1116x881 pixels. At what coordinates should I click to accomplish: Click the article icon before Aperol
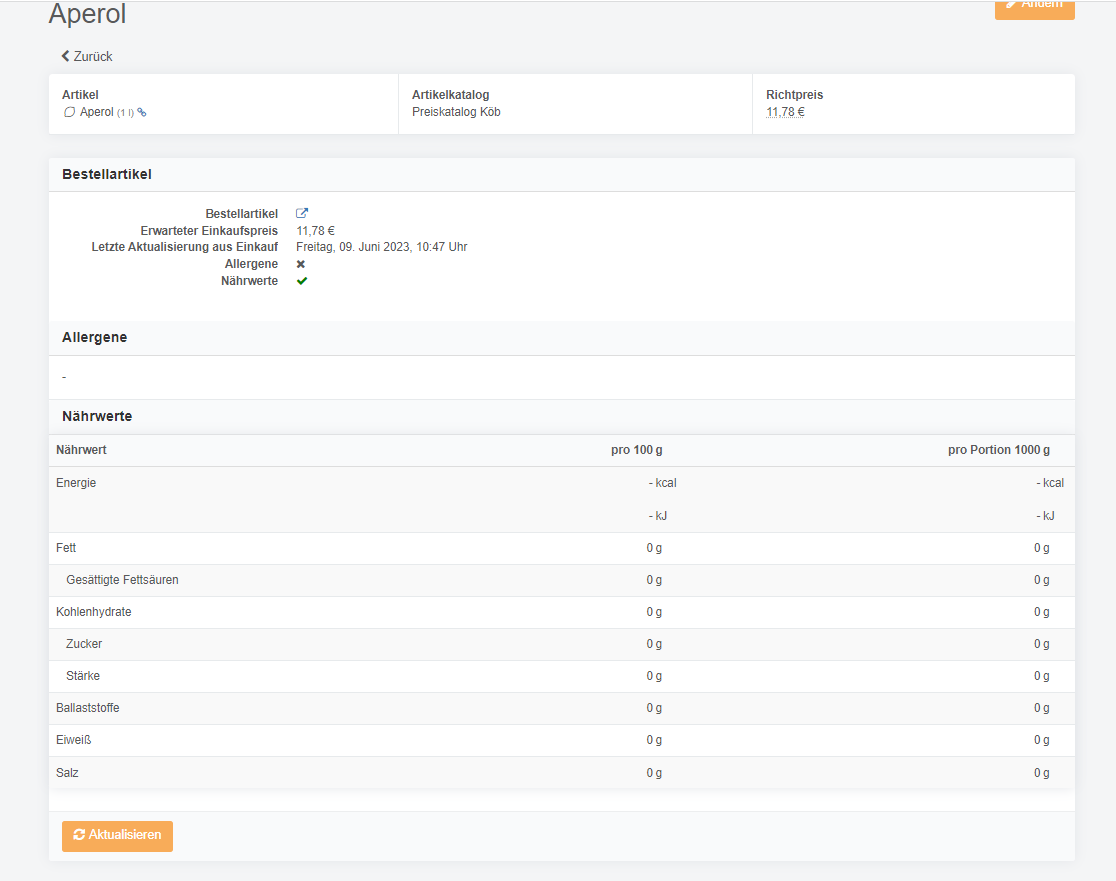pyautogui.click(x=69, y=112)
